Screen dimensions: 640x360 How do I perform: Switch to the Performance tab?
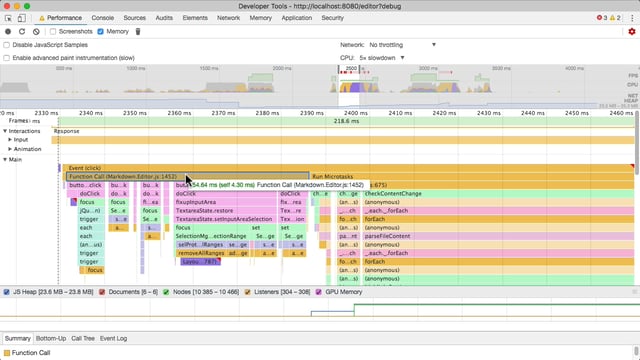click(60, 18)
